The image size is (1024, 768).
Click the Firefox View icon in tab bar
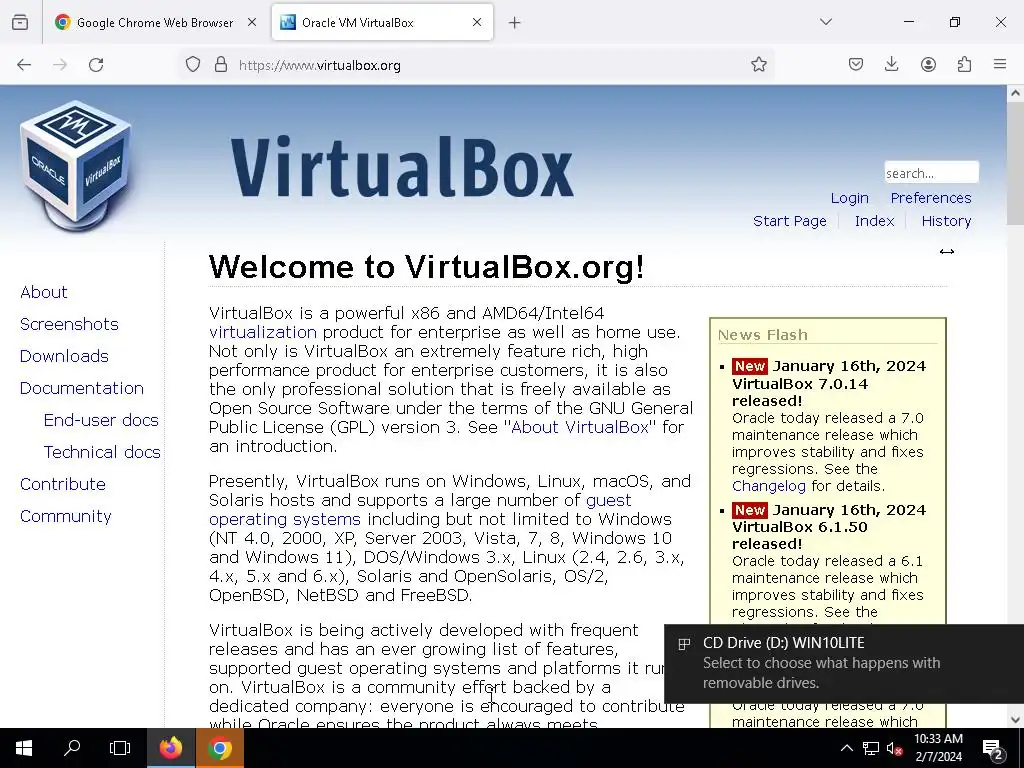(20, 22)
